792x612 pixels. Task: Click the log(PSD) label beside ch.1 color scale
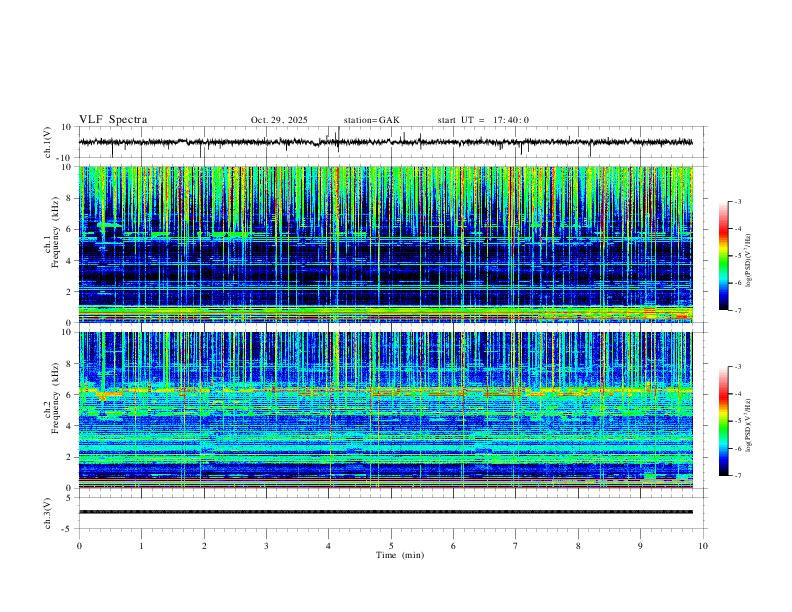[x=749, y=260]
